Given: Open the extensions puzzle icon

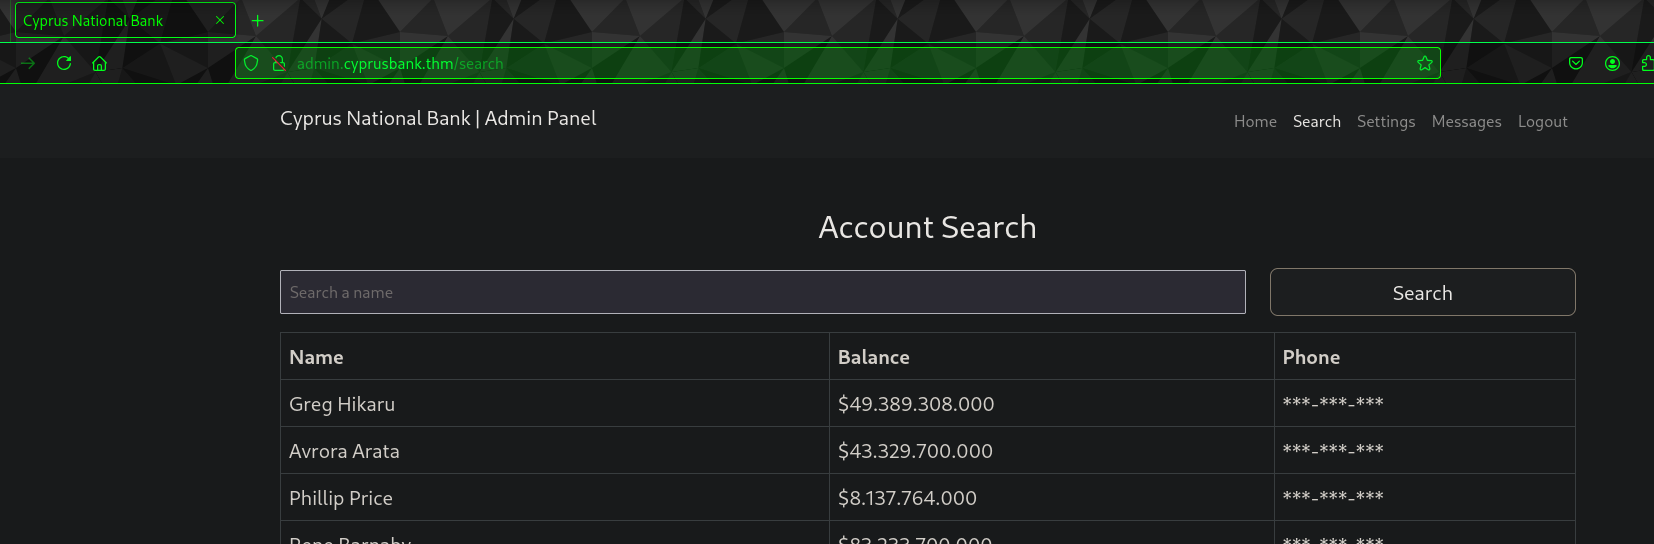Looking at the screenshot, I should [x=1647, y=63].
